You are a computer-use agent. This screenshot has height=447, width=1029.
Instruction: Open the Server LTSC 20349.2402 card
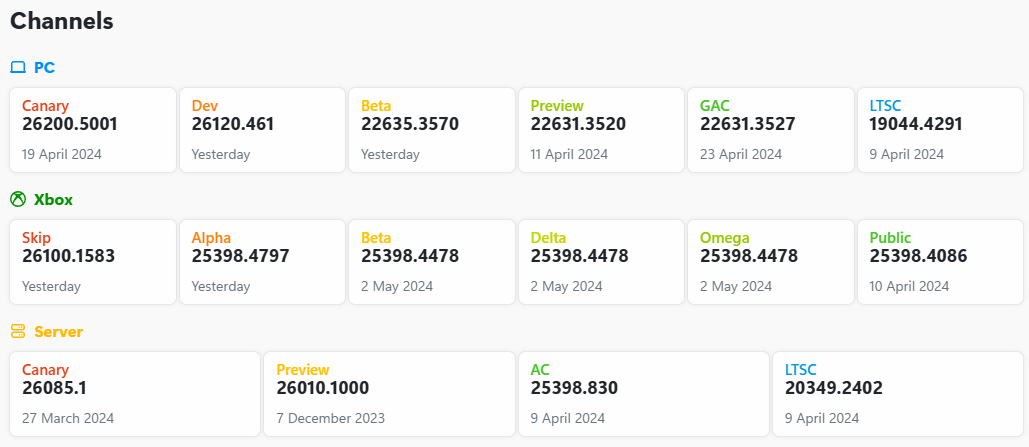(x=898, y=394)
